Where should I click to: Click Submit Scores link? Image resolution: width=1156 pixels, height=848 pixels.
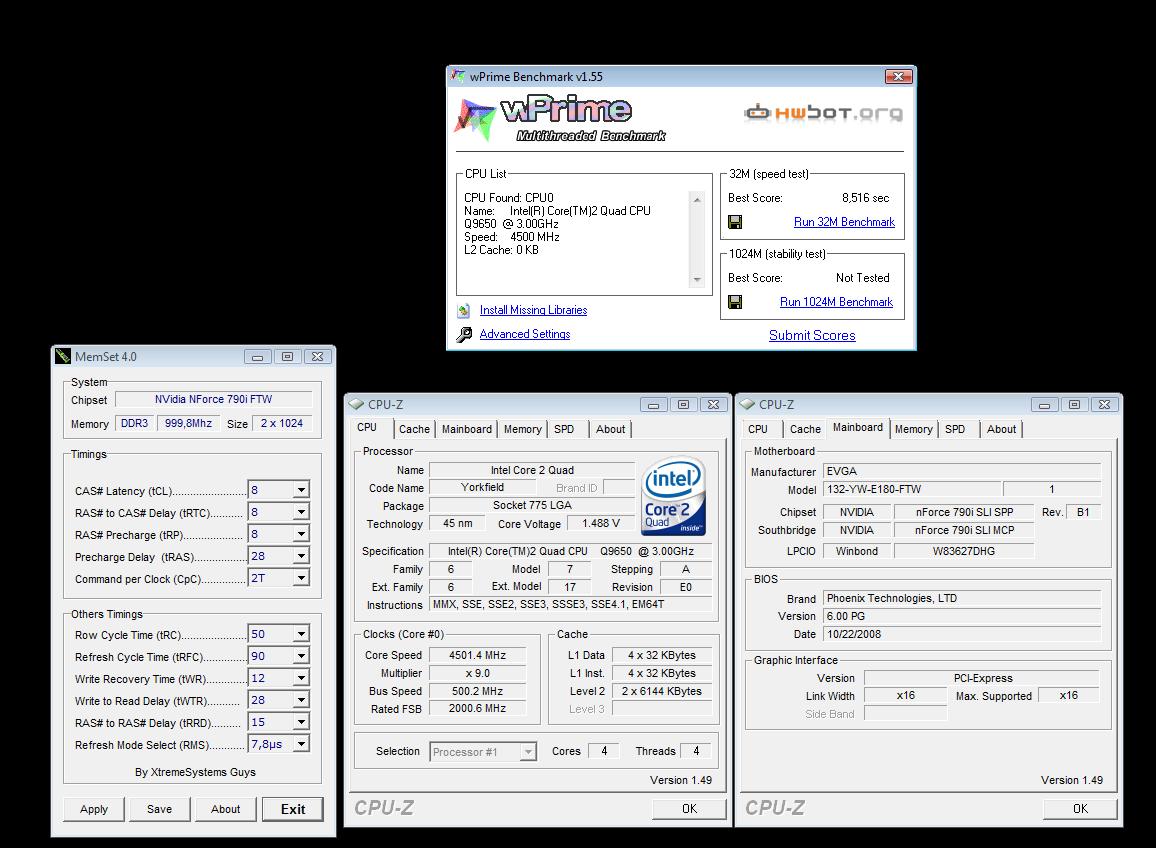click(812, 336)
